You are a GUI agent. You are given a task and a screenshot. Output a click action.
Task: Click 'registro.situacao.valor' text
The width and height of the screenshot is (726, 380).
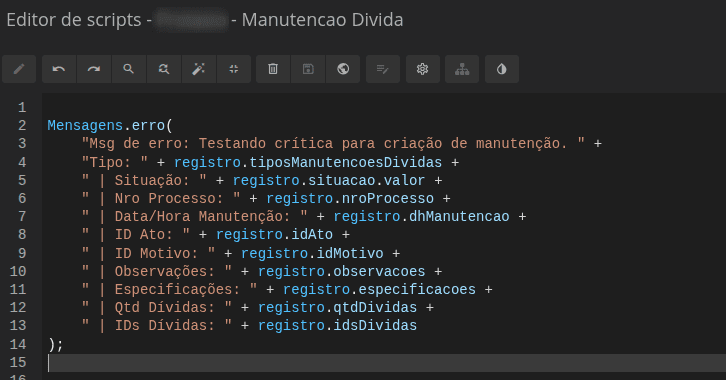click(329, 181)
